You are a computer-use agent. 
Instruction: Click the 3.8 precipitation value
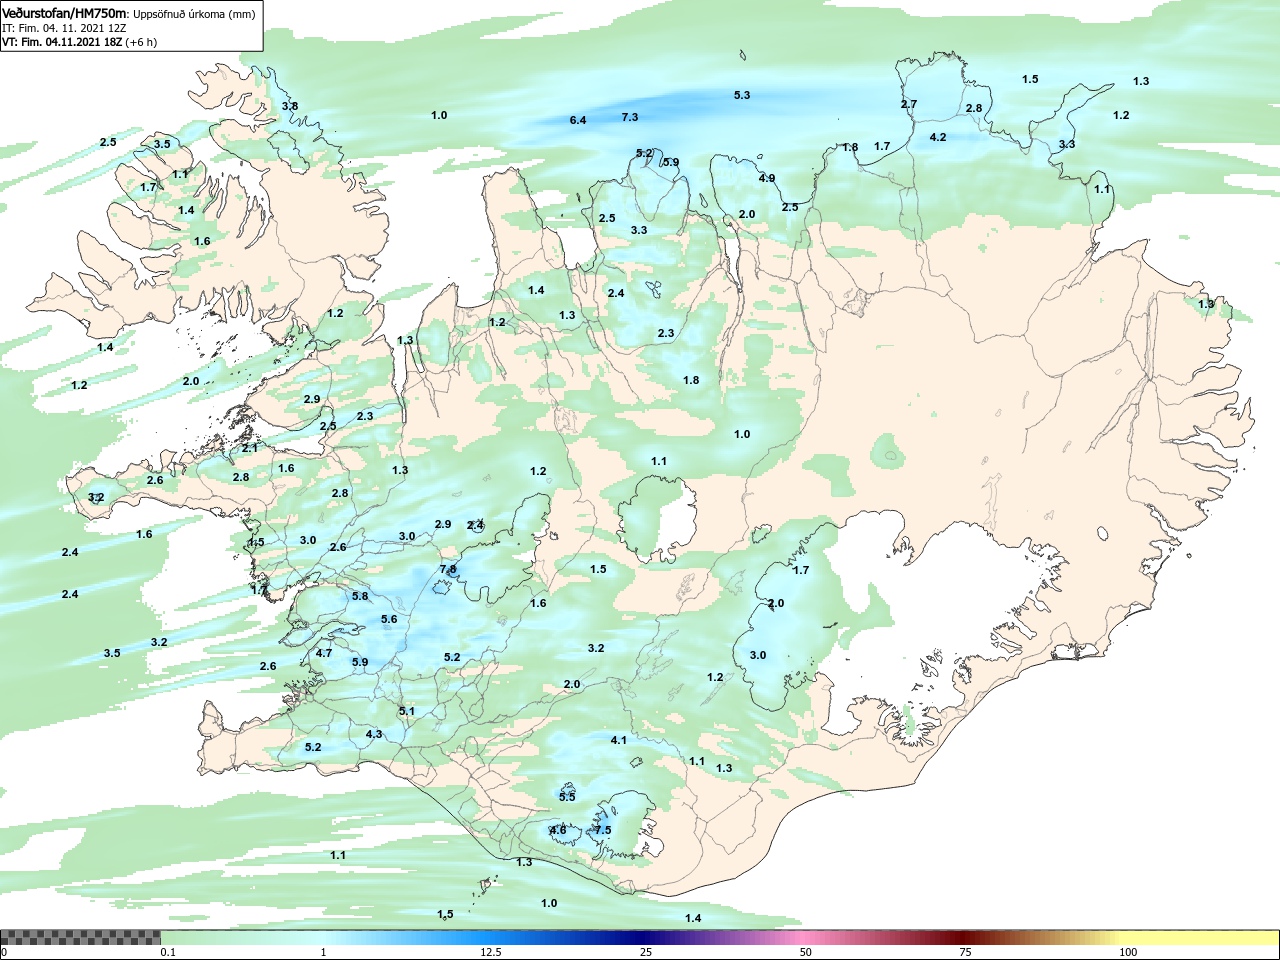[x=290, y=106]
